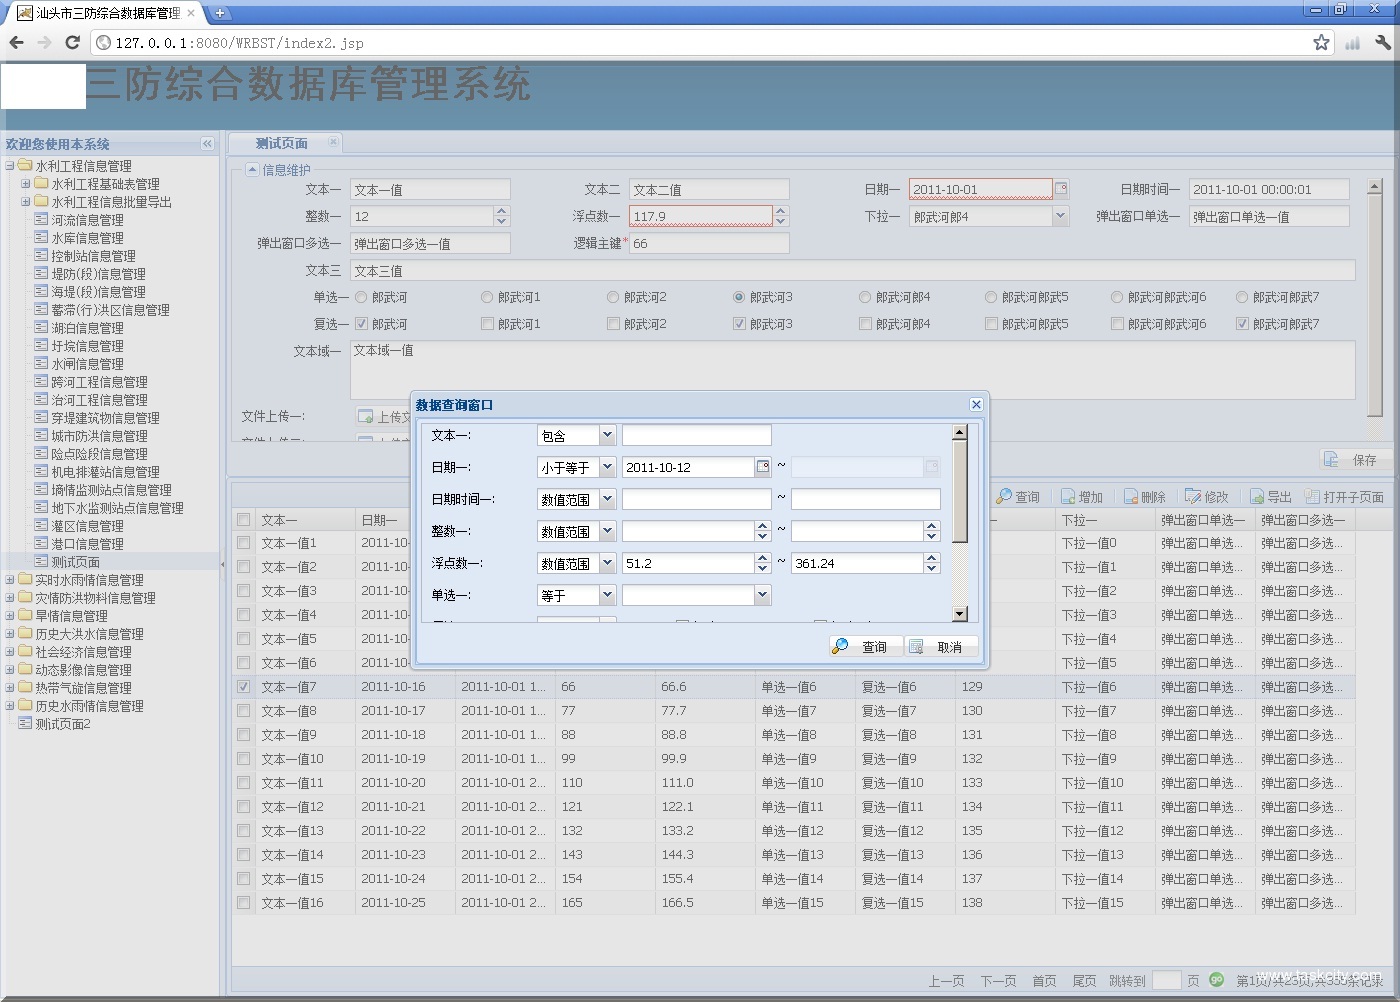Close the 数据查询窗口 dialog

tap(976, 405)
